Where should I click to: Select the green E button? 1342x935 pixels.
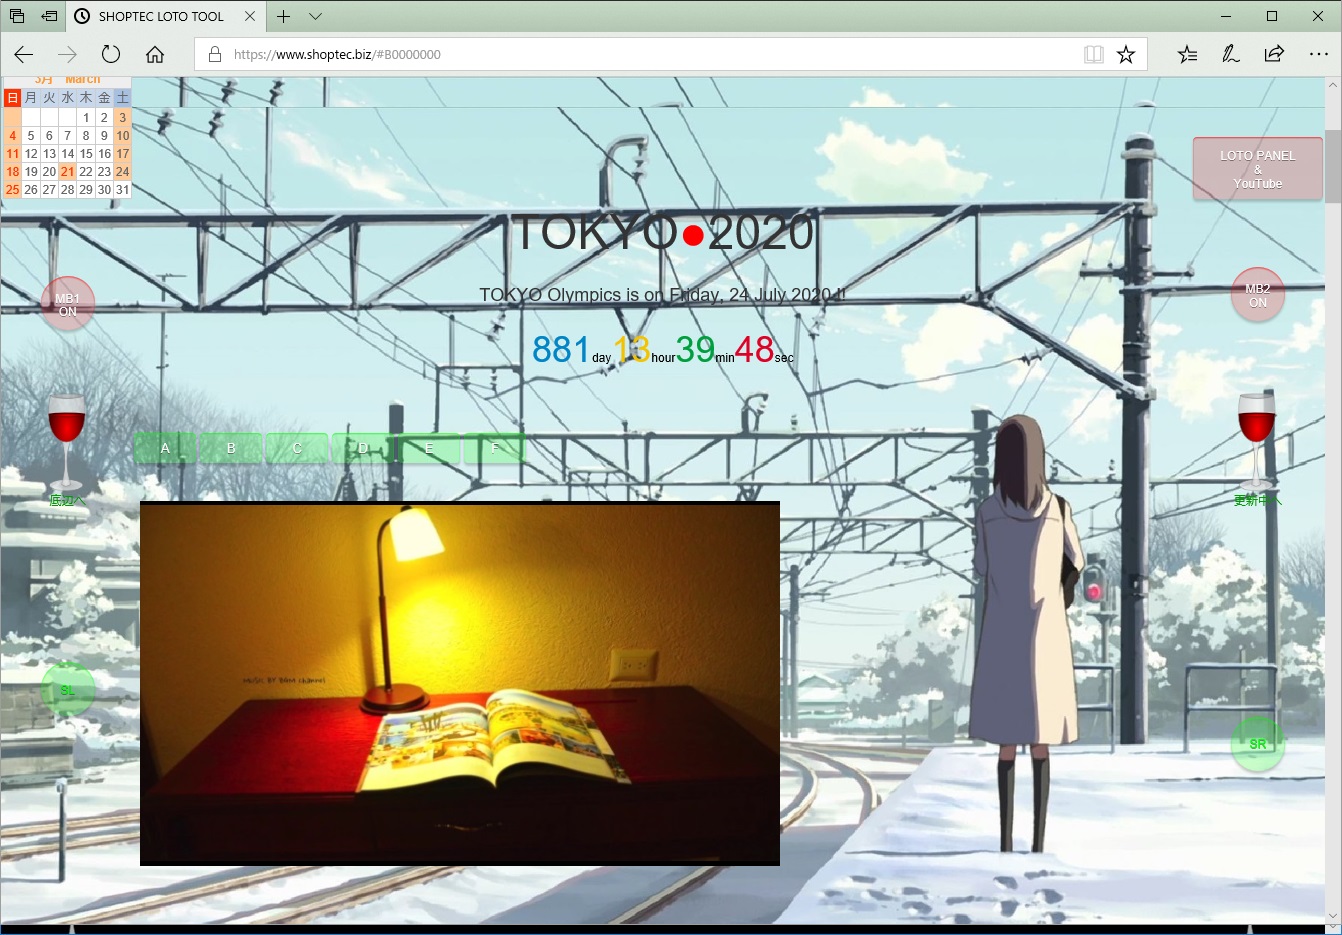click(x=429, y=448)
